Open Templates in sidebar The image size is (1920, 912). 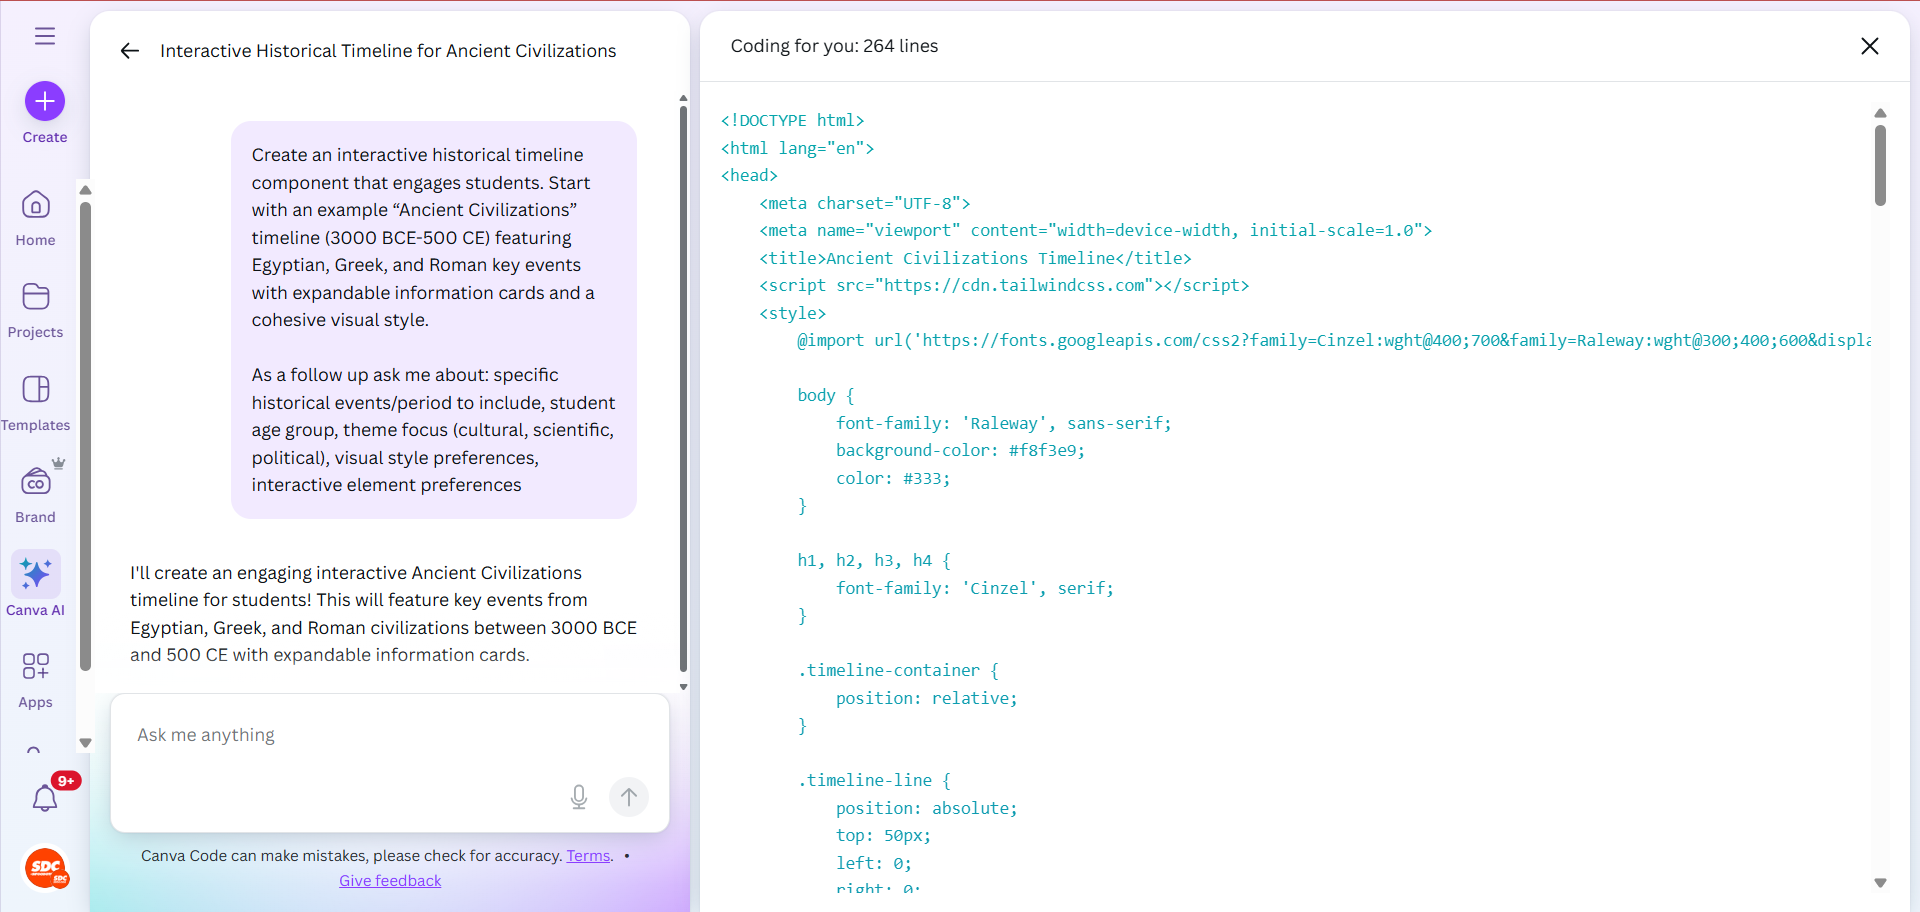point(36,402)
